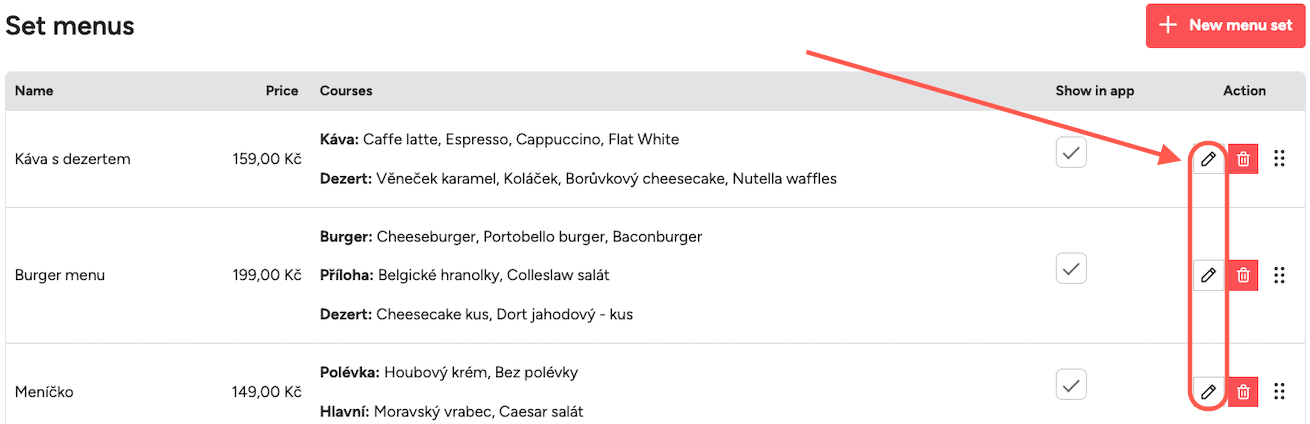Viewport: 1310px width, 424px height.
Task: Toggle Show in app for Burger menu
Action: point(1071,268)
